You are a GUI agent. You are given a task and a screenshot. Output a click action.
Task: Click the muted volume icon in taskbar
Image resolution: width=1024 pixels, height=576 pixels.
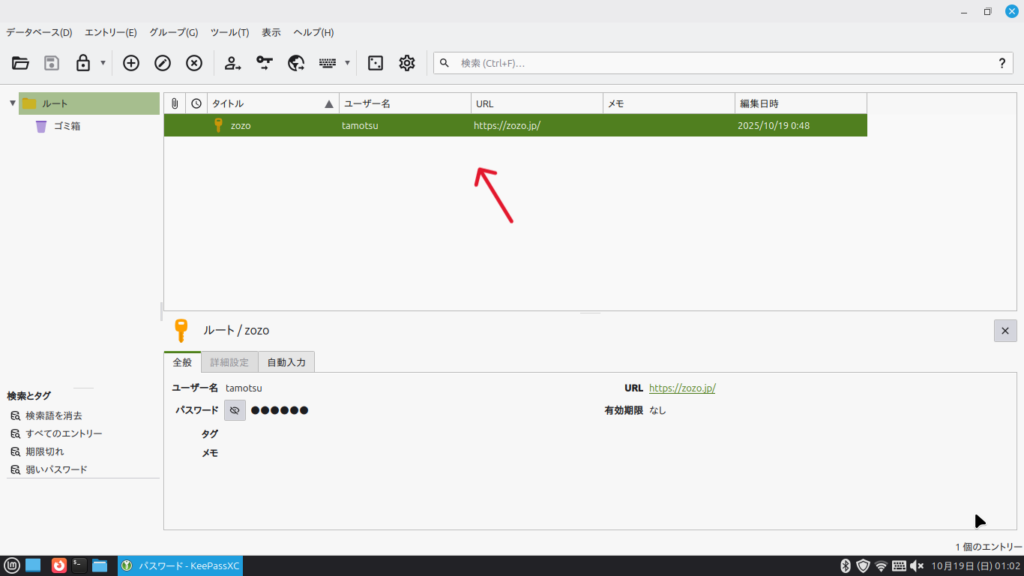click(x=917, y=566)
